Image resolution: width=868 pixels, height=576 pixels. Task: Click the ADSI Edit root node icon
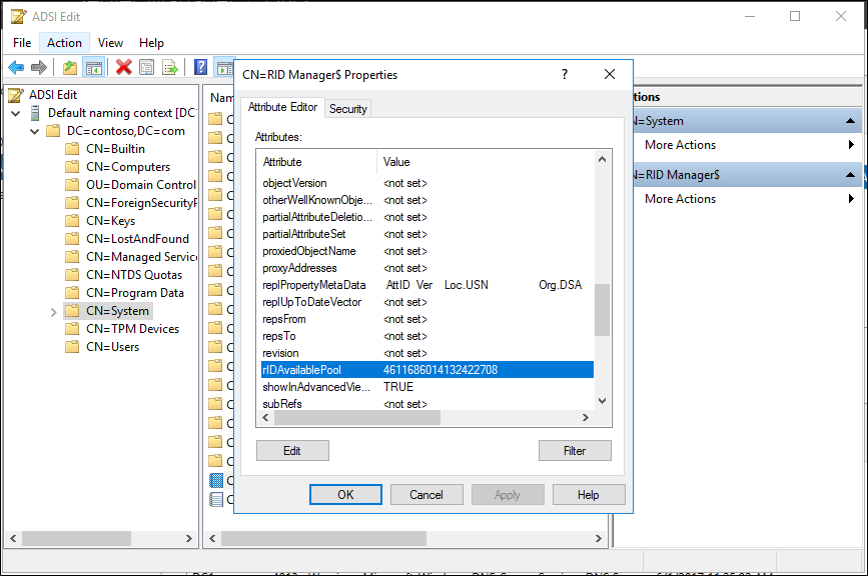click(16, 95)
